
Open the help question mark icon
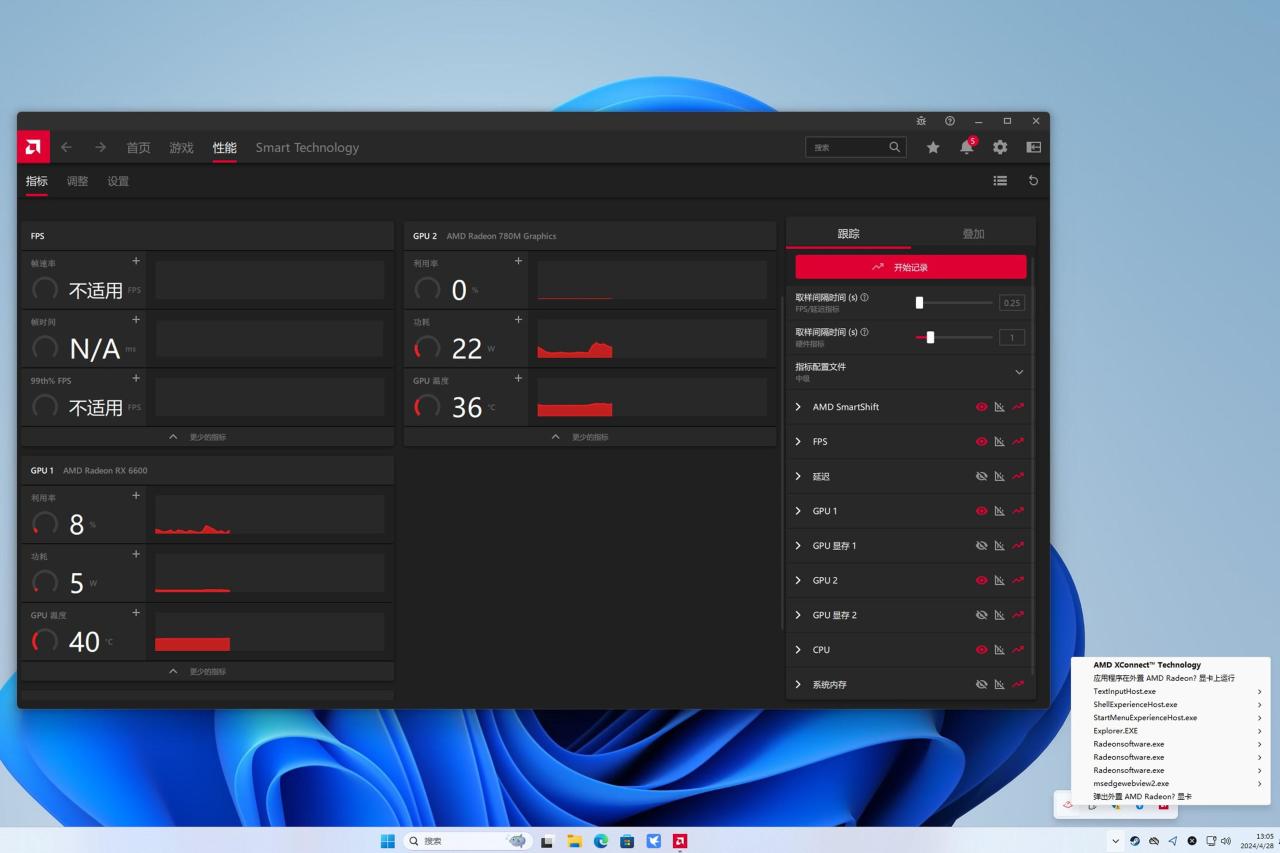(x=950, y=121)
